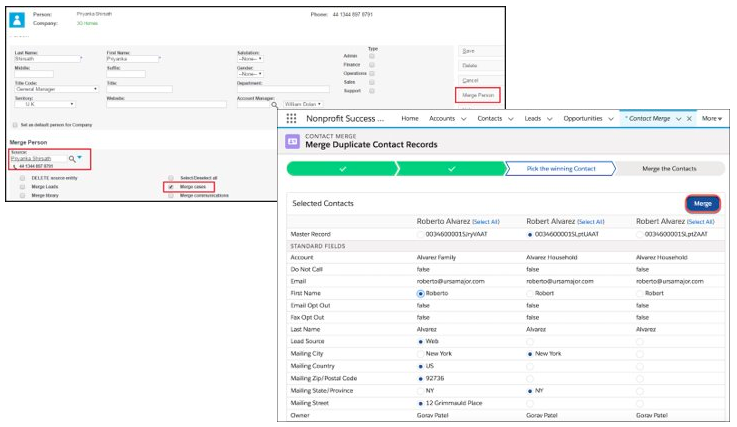Switch to the Opportunities tab

pos(583,119)
